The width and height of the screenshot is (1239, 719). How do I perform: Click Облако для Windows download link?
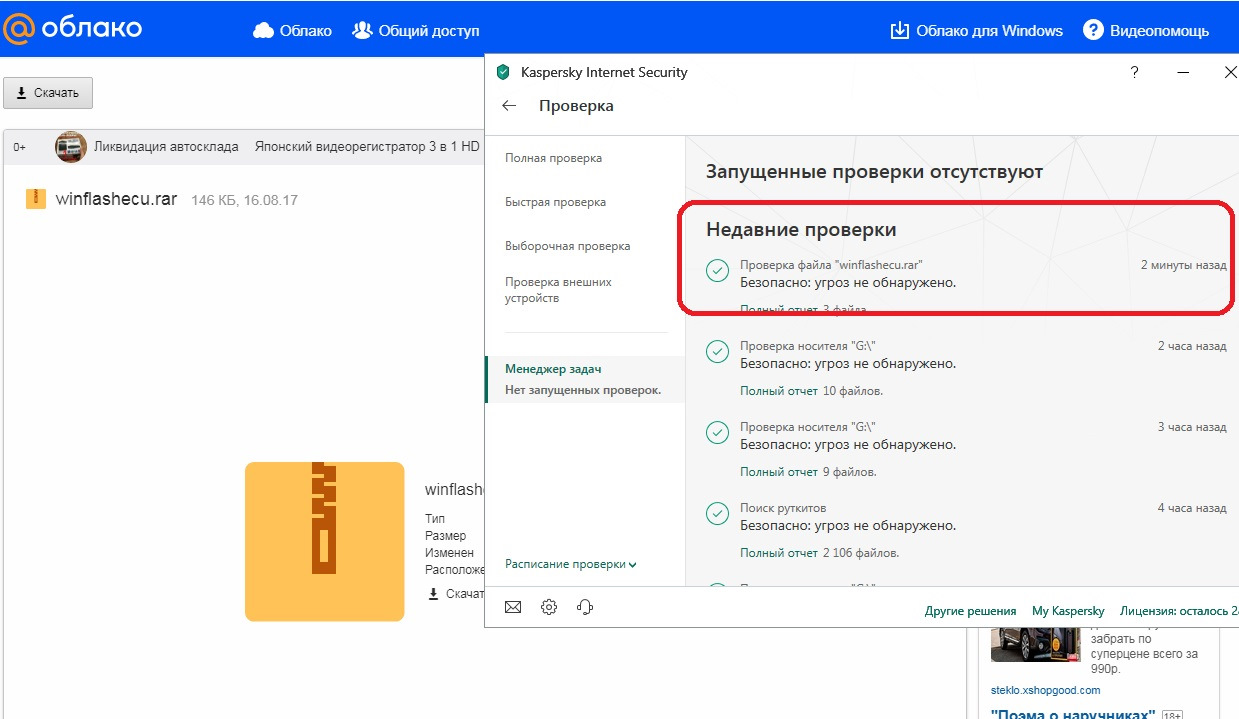976,31
